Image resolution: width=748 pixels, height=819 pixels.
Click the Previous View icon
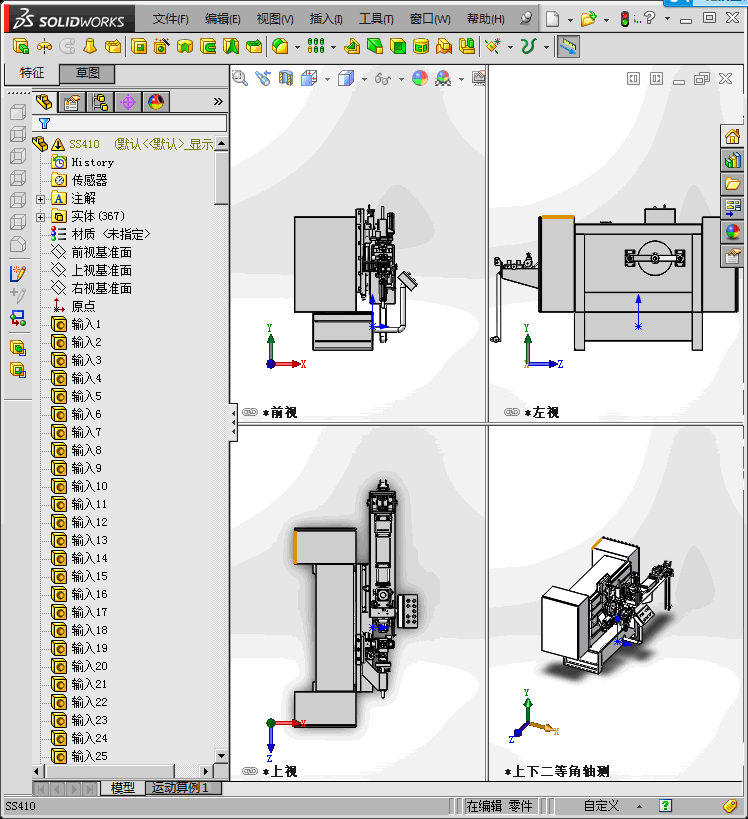click(x=263, y=78)
